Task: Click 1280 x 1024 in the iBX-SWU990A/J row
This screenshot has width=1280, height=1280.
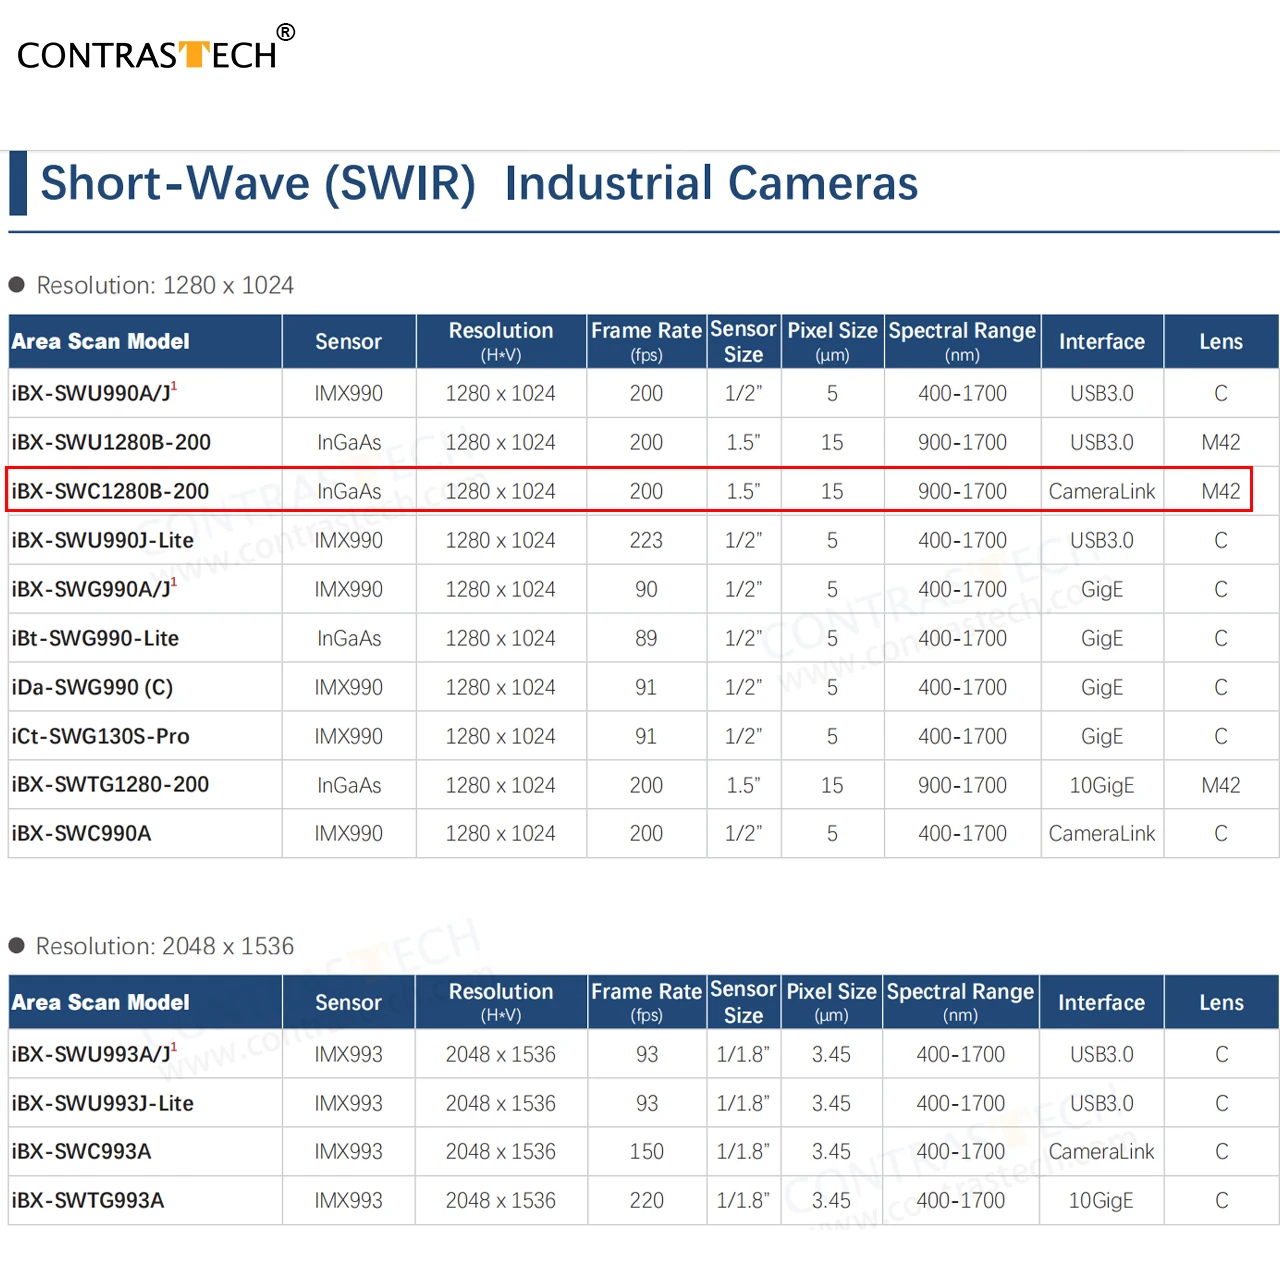Action: point(501,393)
